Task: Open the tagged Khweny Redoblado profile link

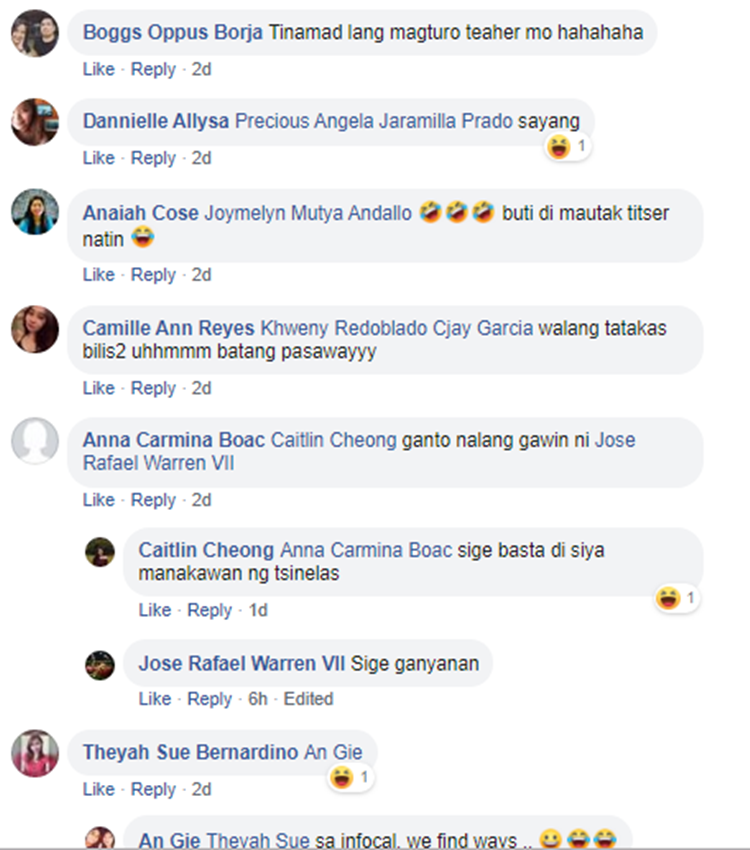Action: (x=344, y=328)
